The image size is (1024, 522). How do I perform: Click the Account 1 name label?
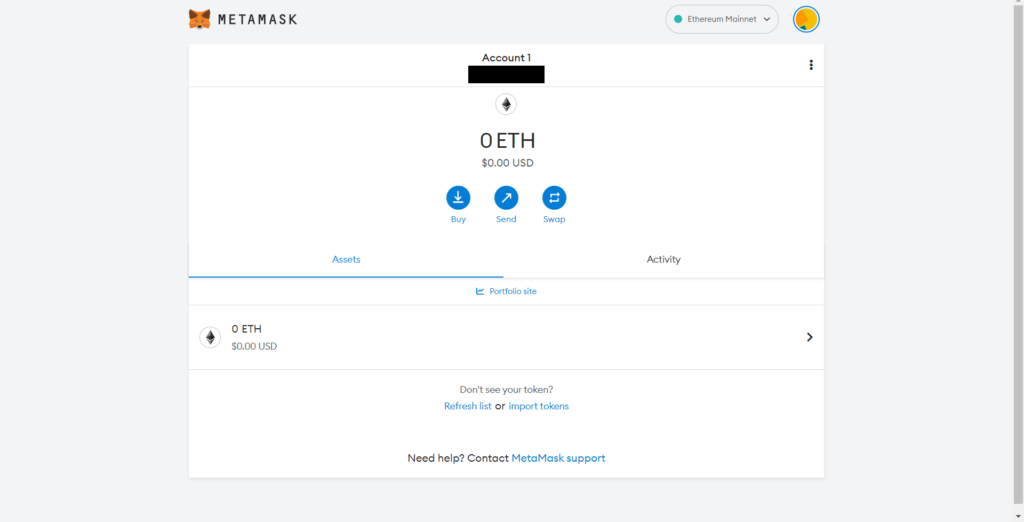click(x=506, y=58)
